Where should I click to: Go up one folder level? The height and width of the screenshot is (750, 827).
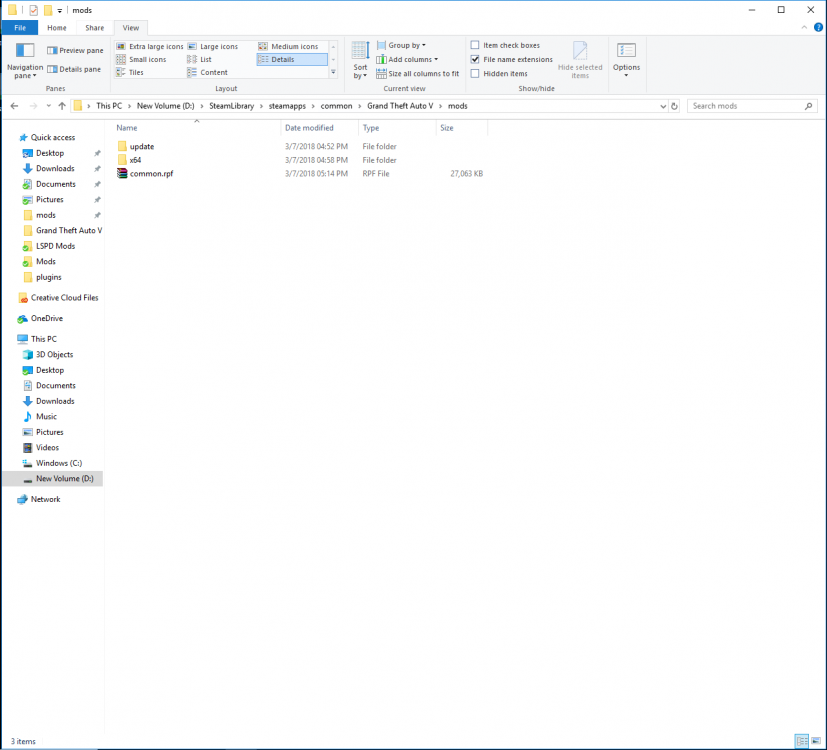coord(62,106)
